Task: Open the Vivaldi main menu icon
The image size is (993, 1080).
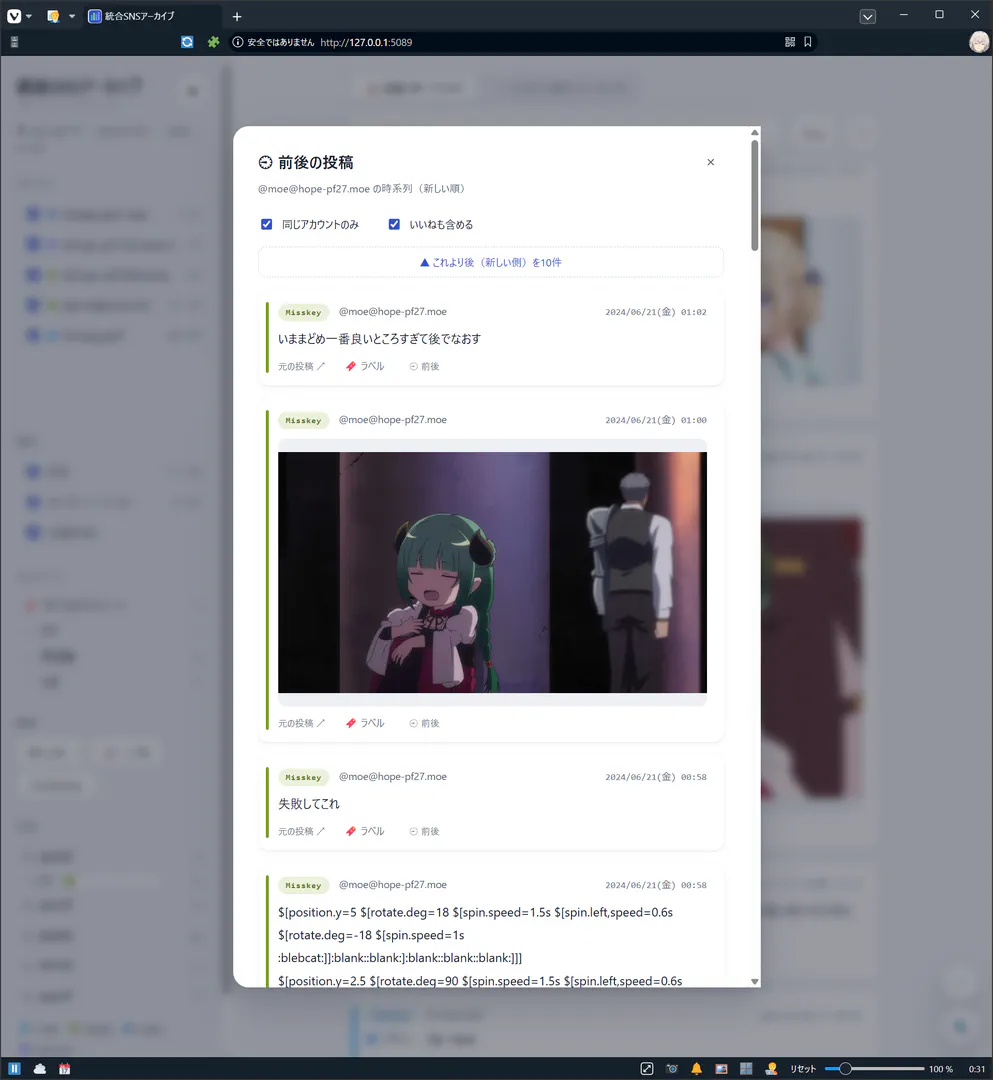Action: pos(14,16)
